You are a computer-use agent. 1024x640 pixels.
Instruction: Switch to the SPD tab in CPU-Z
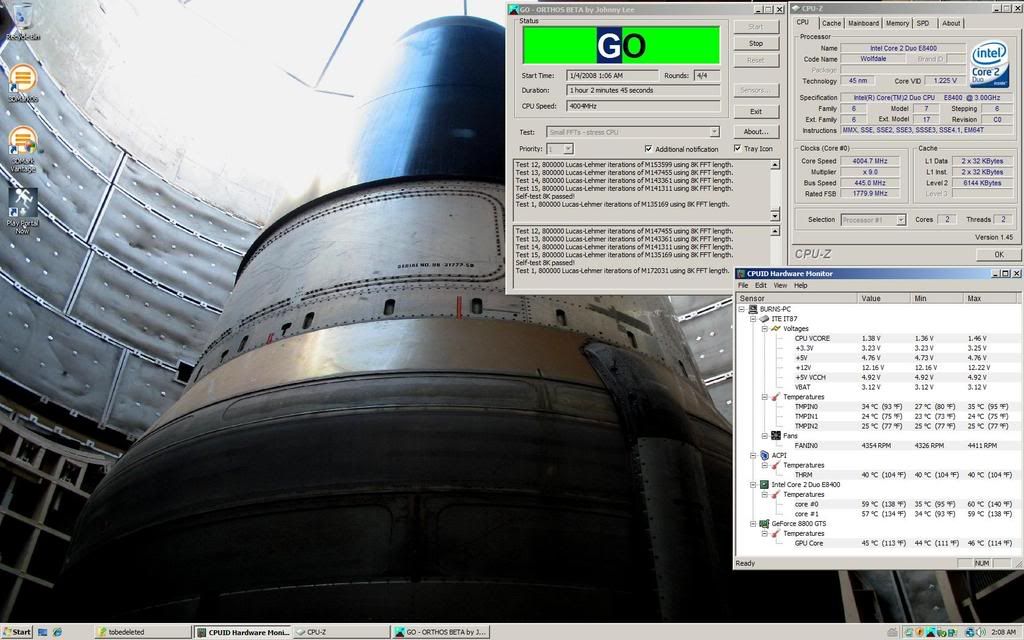coord(923,23)
